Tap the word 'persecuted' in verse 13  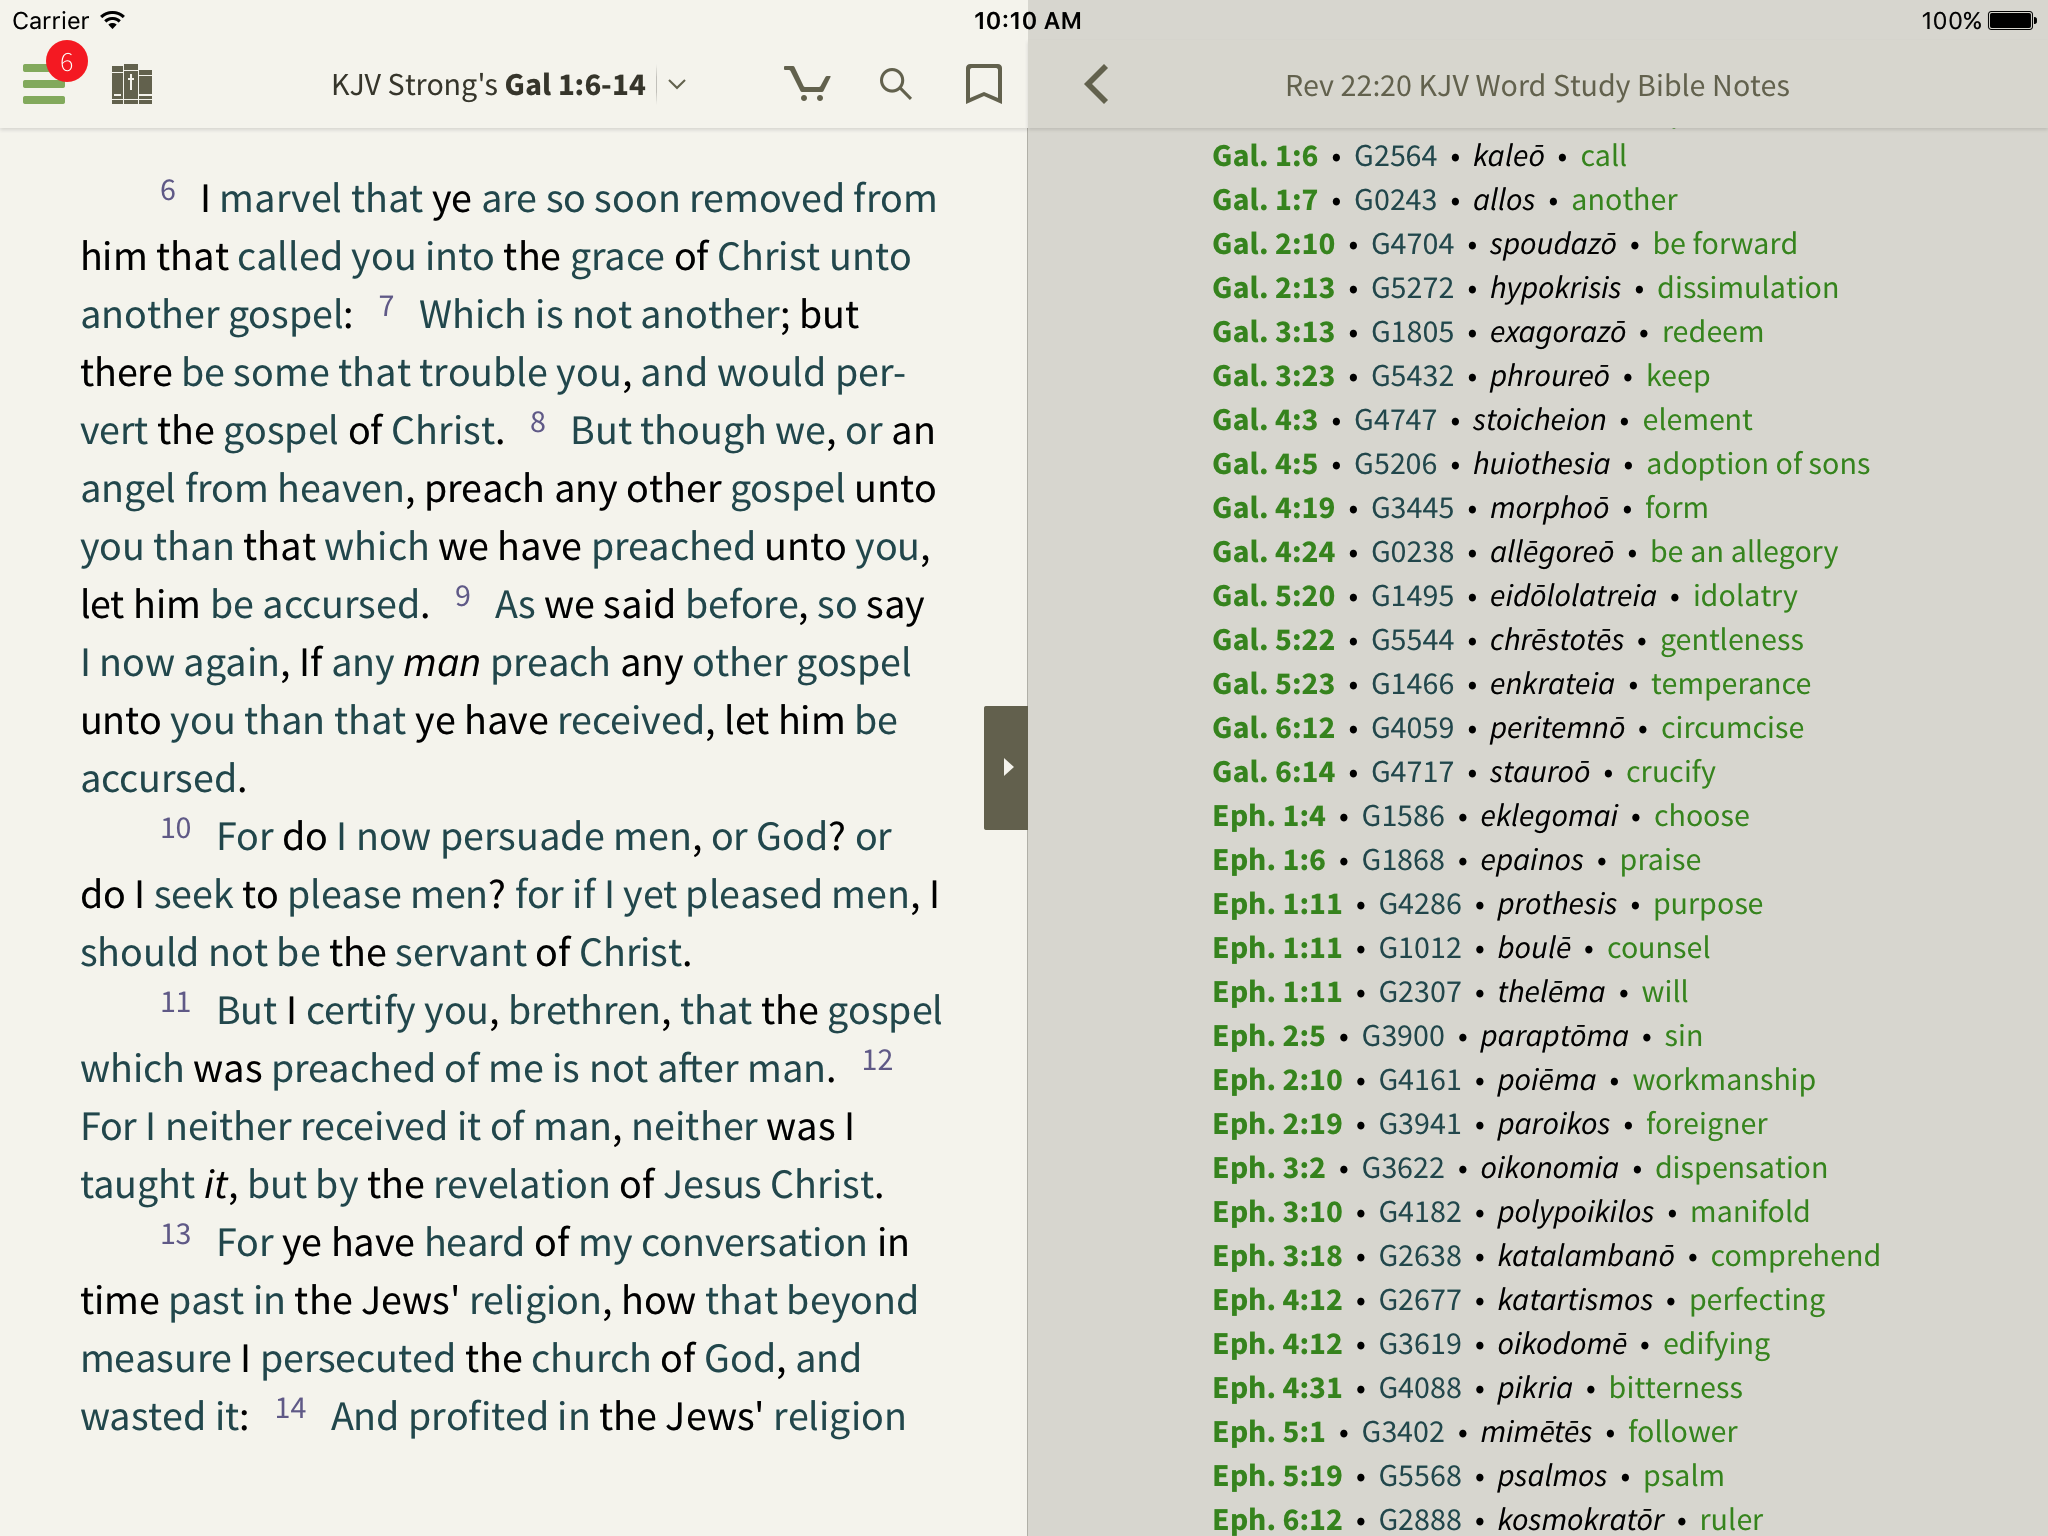[357, 1359]
